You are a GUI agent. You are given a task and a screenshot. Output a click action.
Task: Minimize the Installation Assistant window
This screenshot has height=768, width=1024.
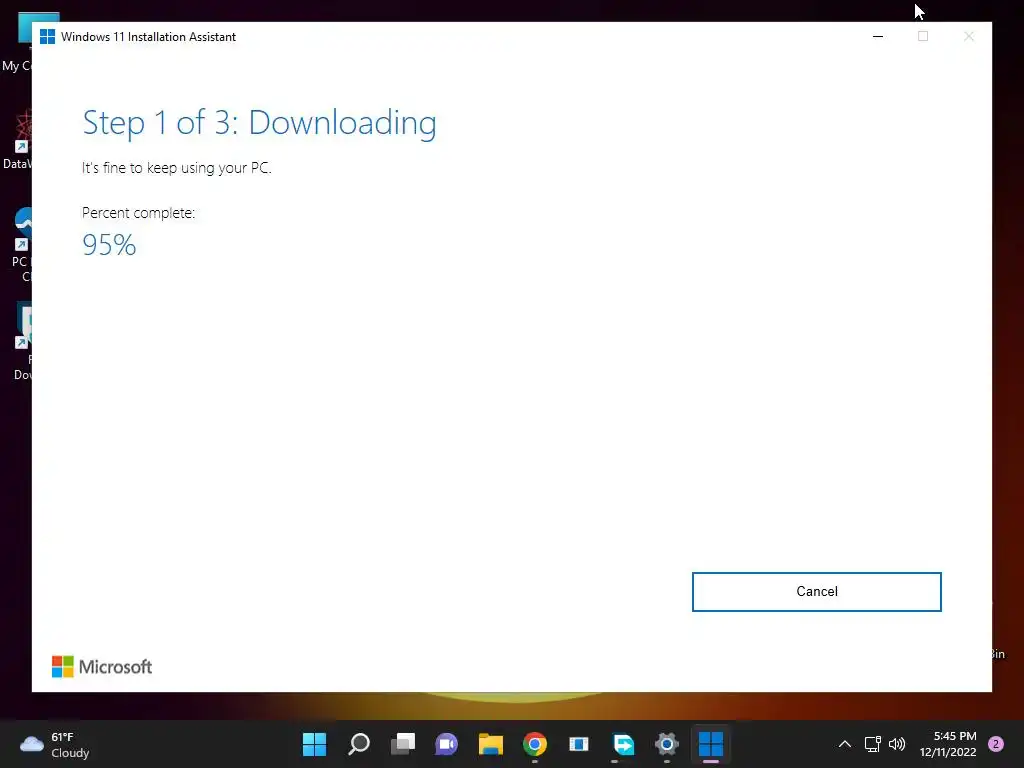tap(878, 37)
